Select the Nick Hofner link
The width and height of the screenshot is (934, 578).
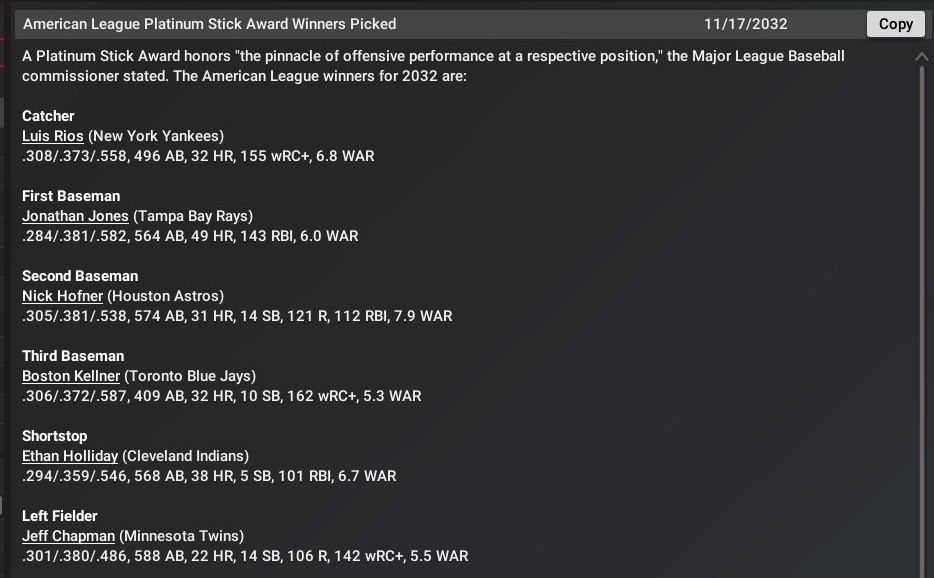coord(62,296)
